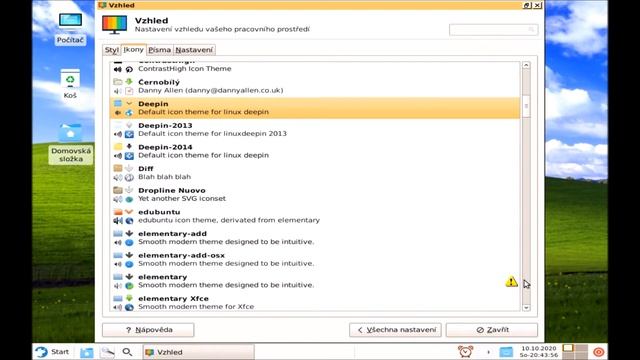640x360 pixels.
Task: Select the elementary Xfce icon theme
Action: [315, 302]
